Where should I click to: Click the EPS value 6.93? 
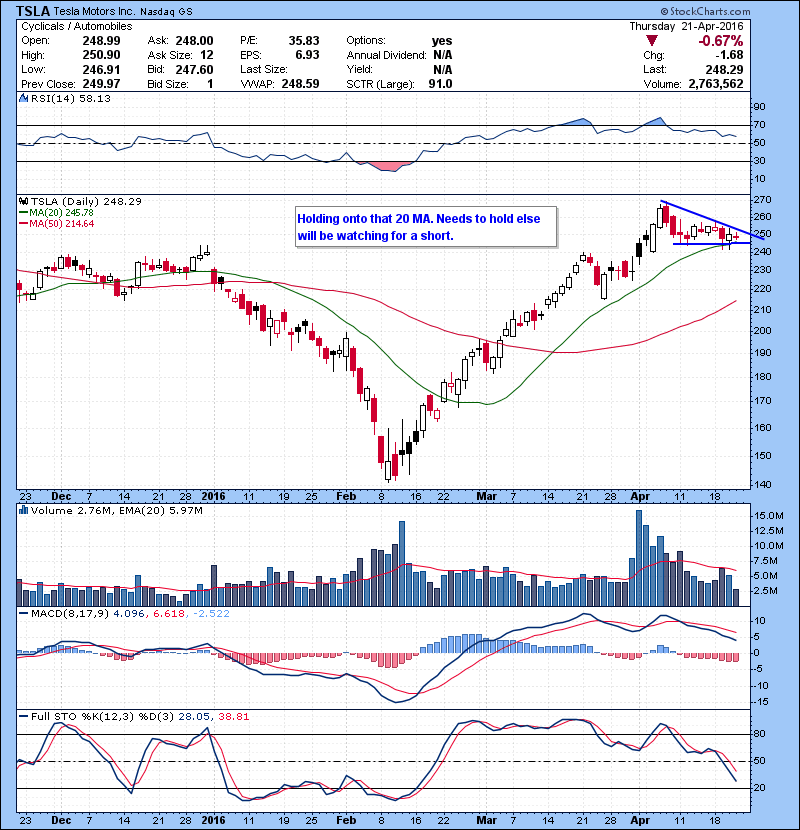pos(308,55)
